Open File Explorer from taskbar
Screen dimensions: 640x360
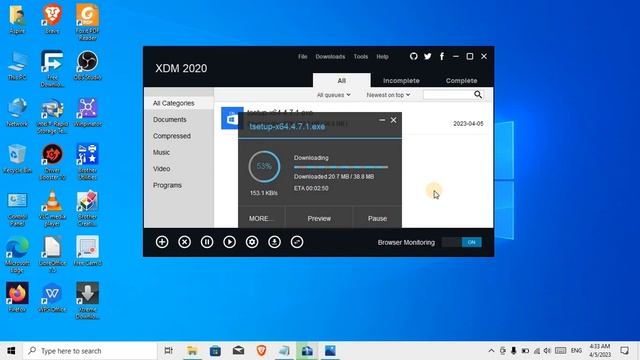click(x=192, y=351)
